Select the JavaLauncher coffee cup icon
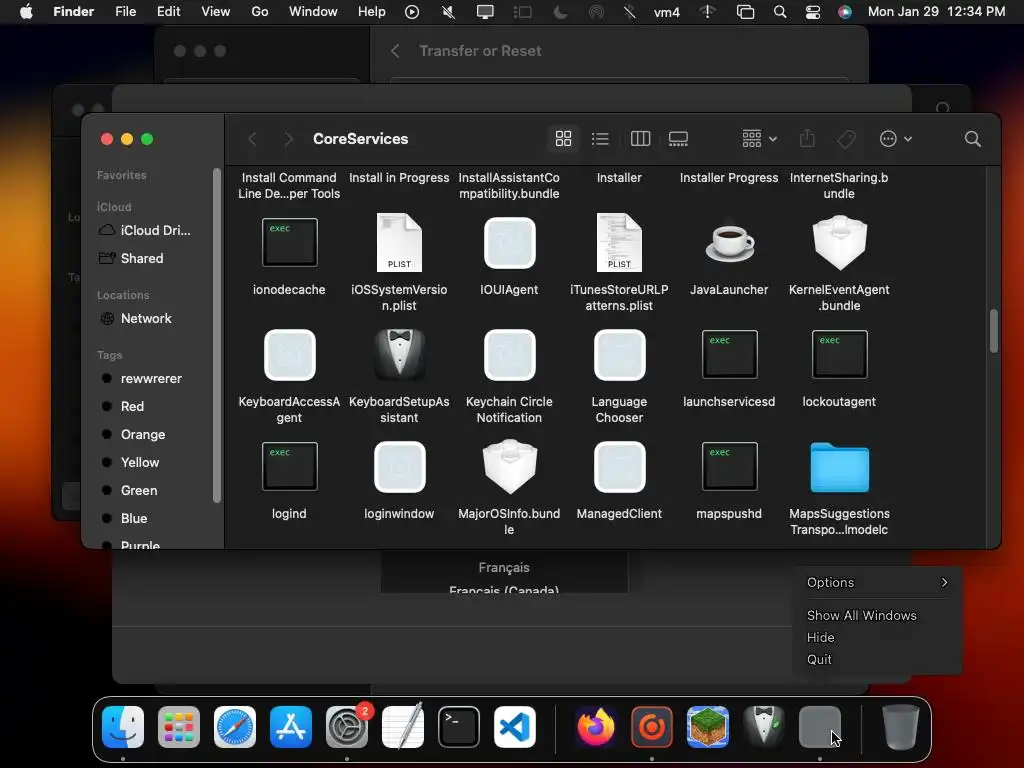 [729, 243]
